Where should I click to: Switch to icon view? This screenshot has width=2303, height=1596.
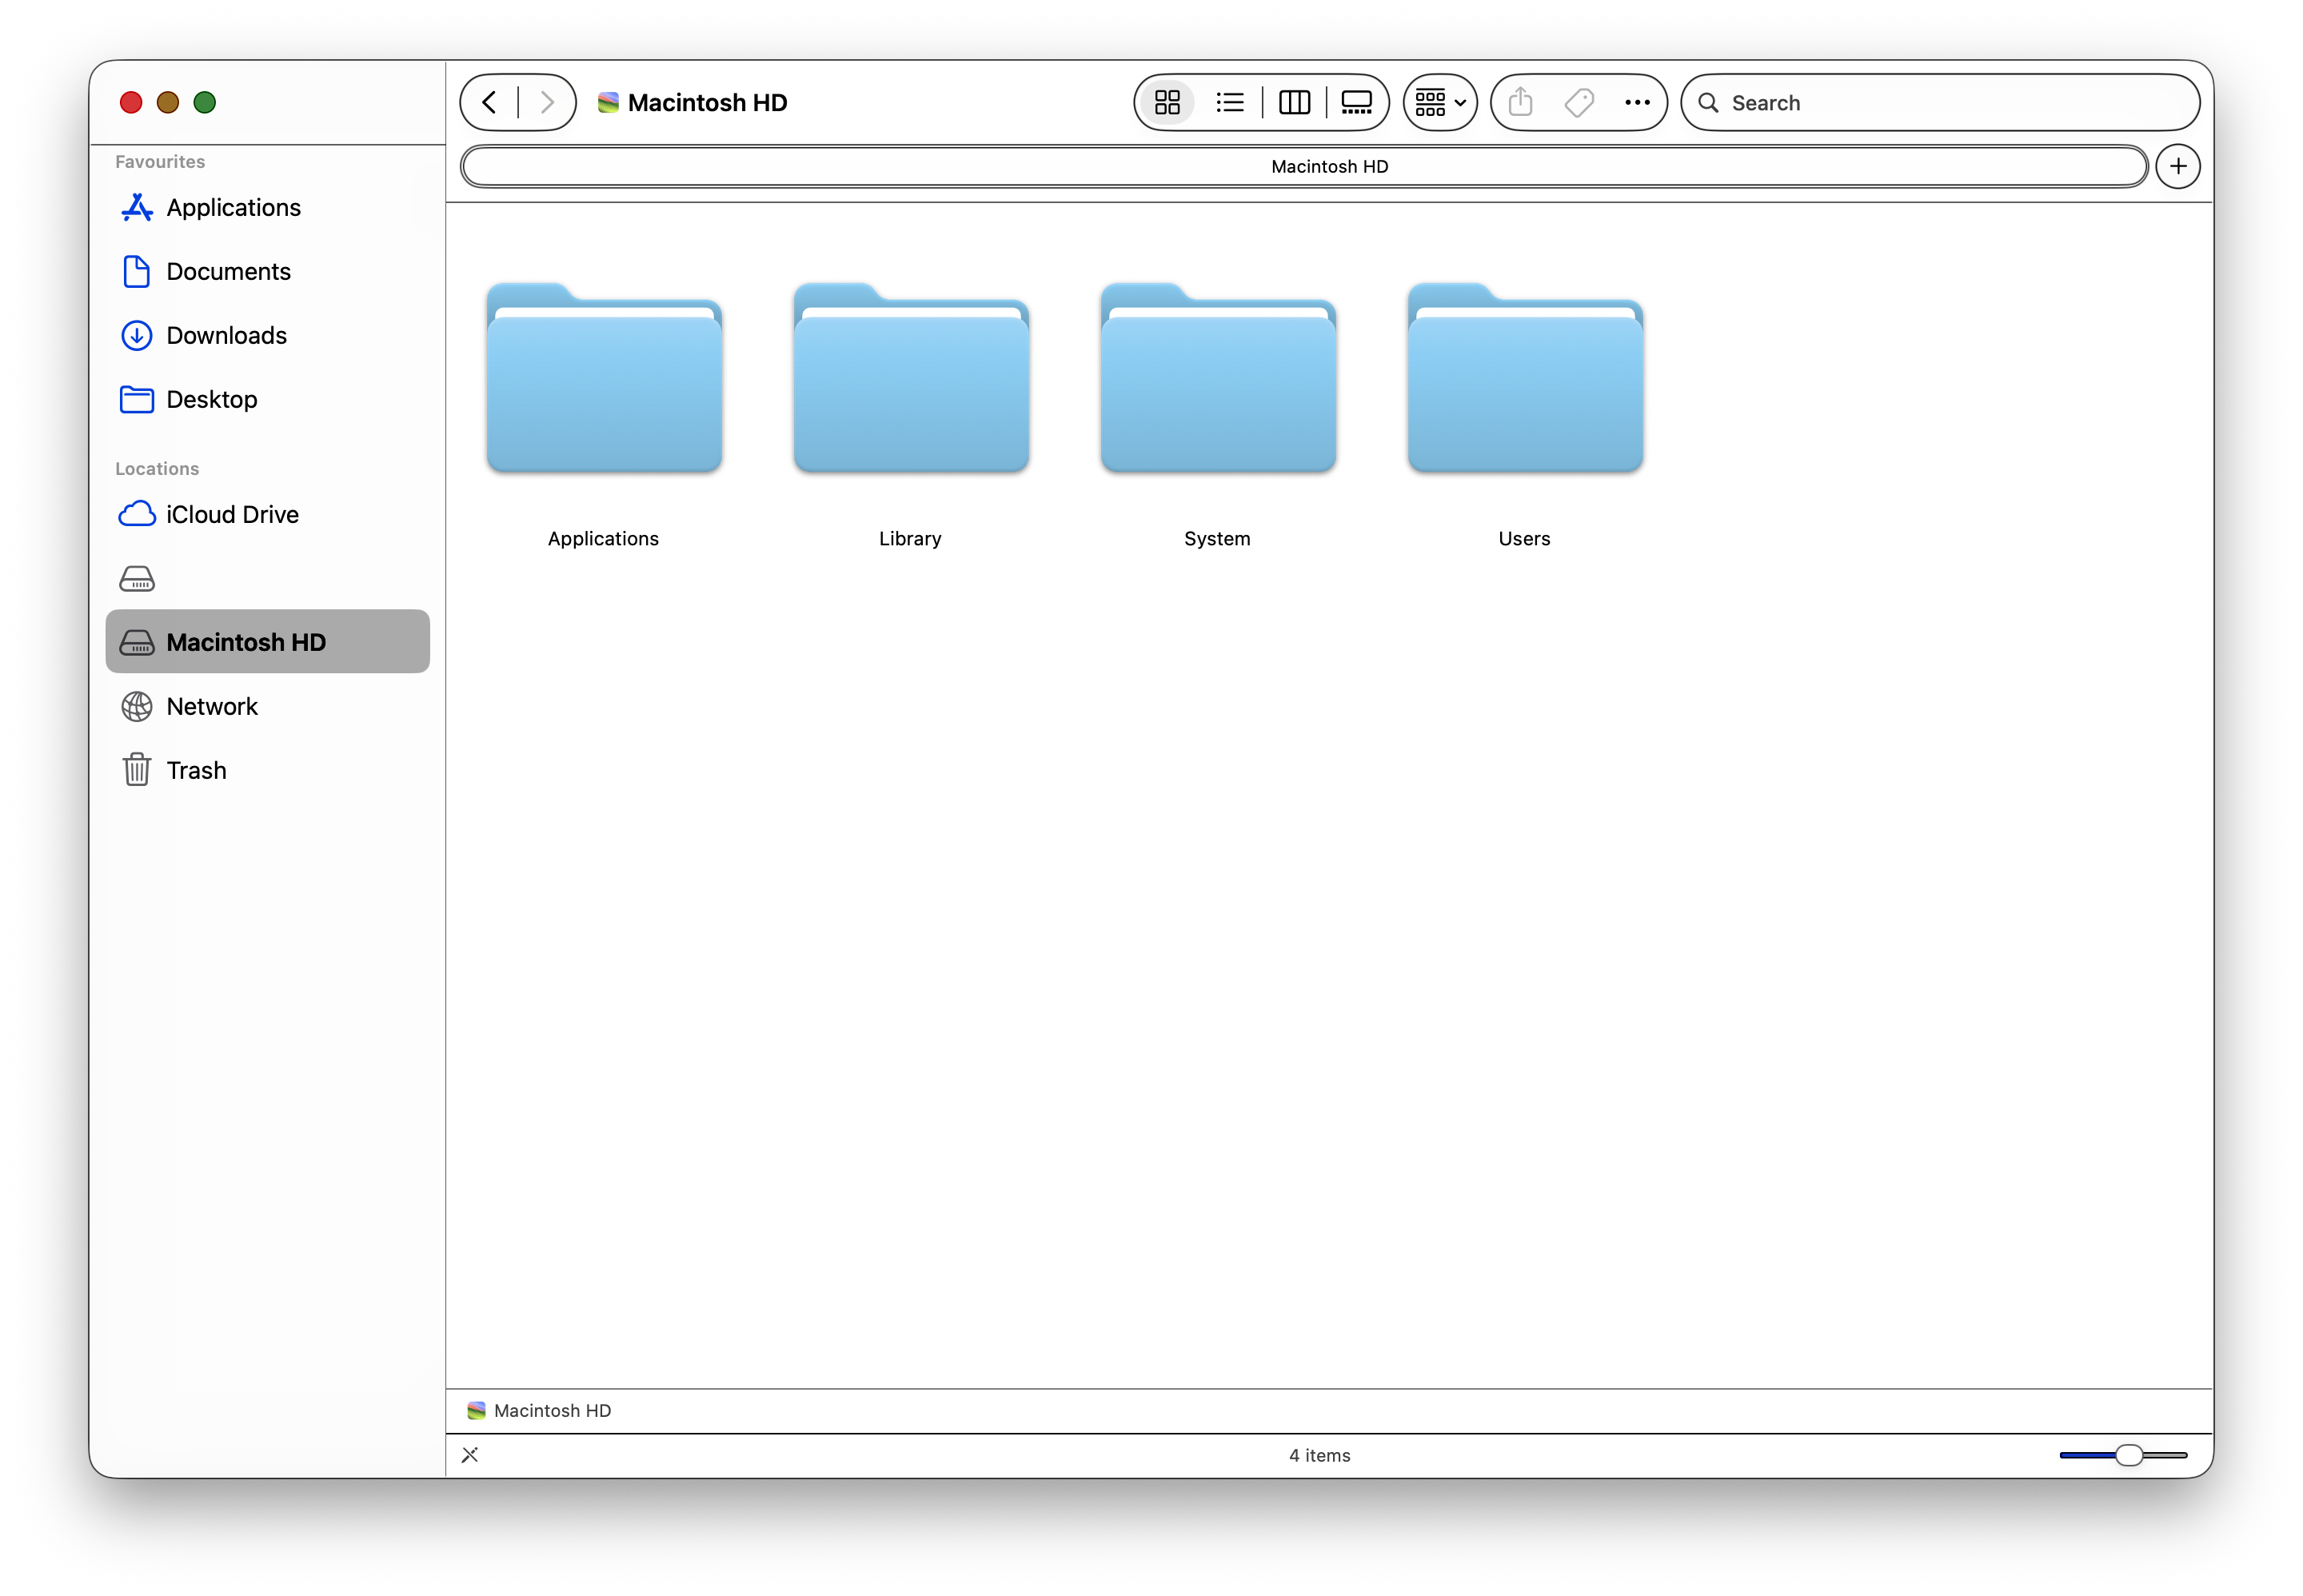pos(1167,102)
